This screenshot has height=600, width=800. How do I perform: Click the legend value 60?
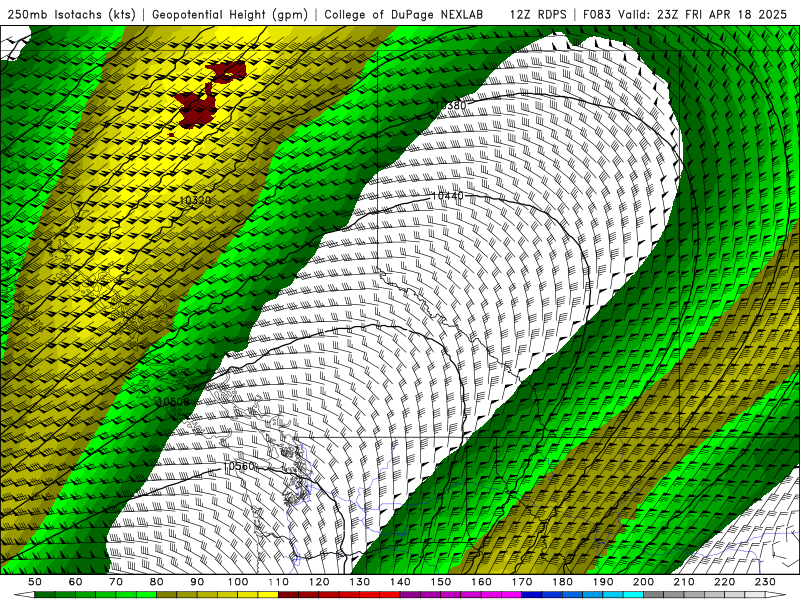pos(75,582)
